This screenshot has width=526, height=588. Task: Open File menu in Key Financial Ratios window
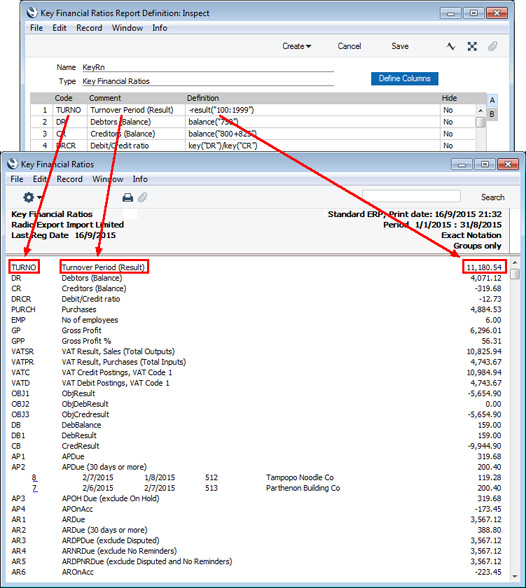click(x=17, y=179)
